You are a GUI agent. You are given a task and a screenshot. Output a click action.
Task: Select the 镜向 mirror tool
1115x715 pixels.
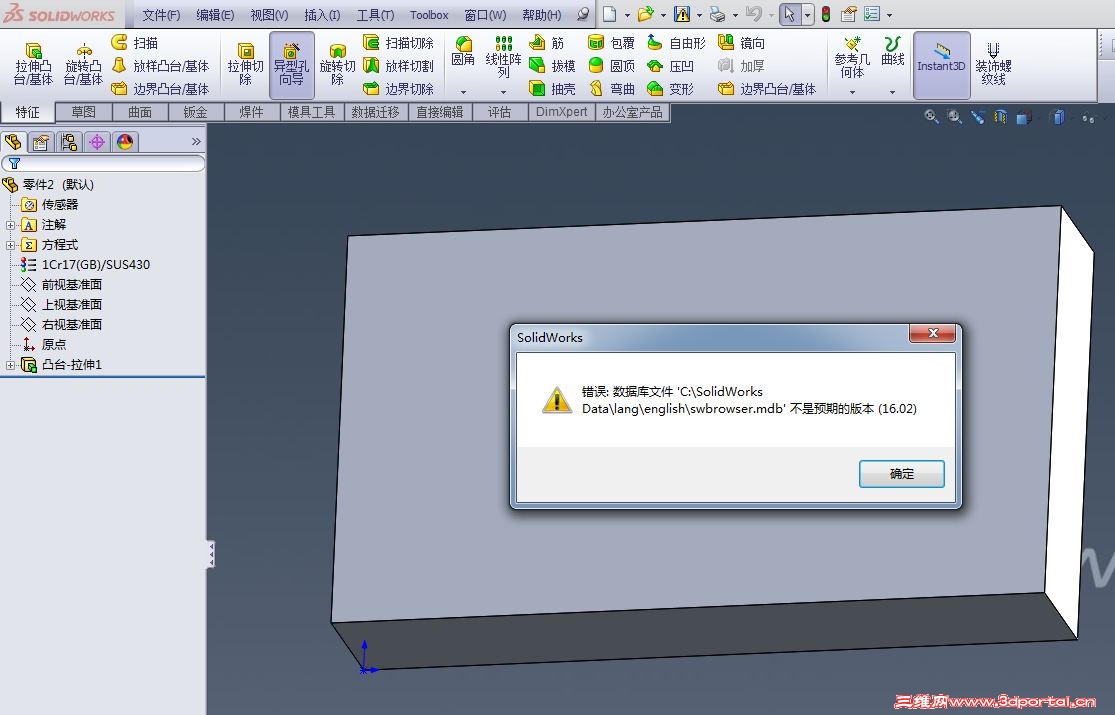742,43
